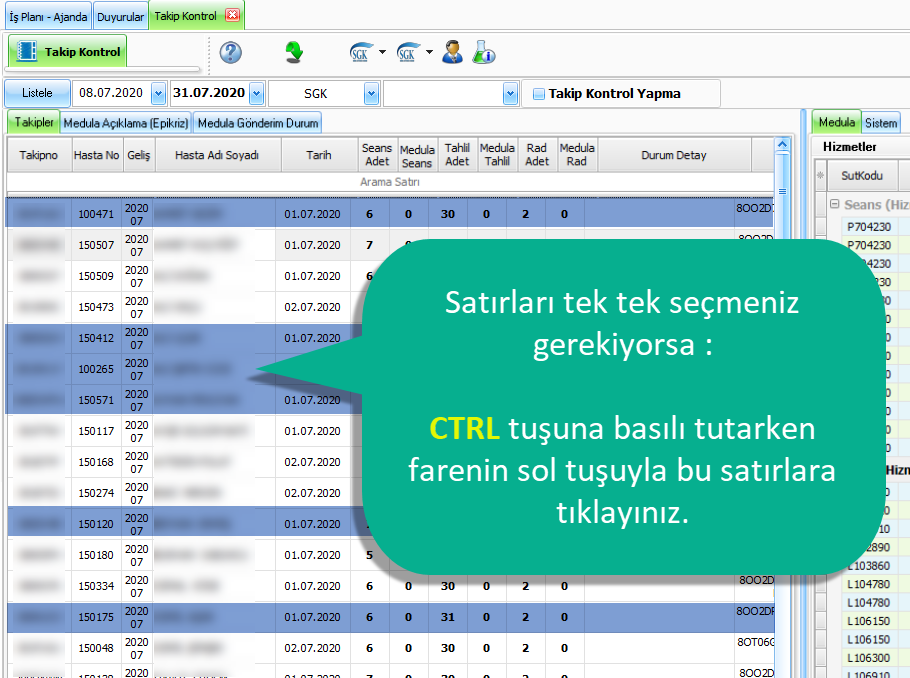
Task: Select the Sistem tab in right panel
Action: pos(881,123)
